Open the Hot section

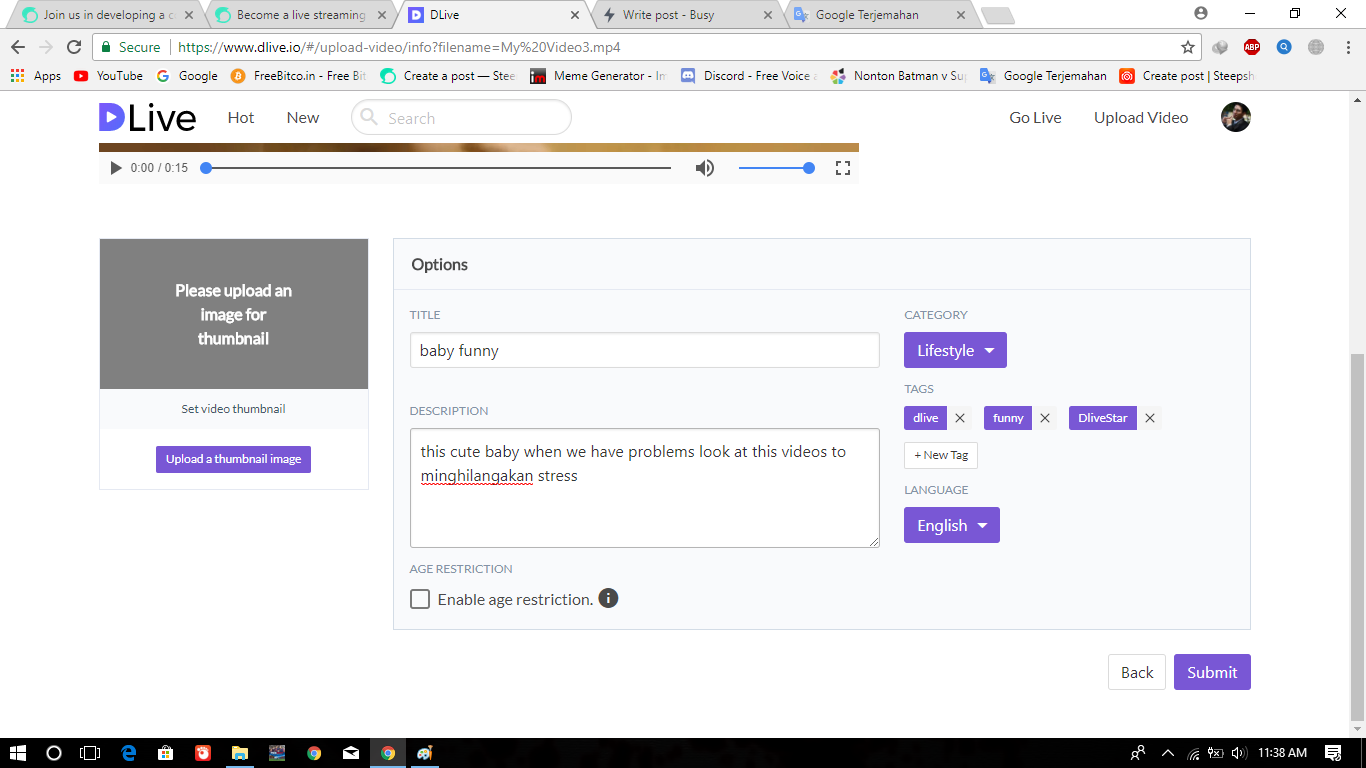pyautogui.click(x=241, y=117)
